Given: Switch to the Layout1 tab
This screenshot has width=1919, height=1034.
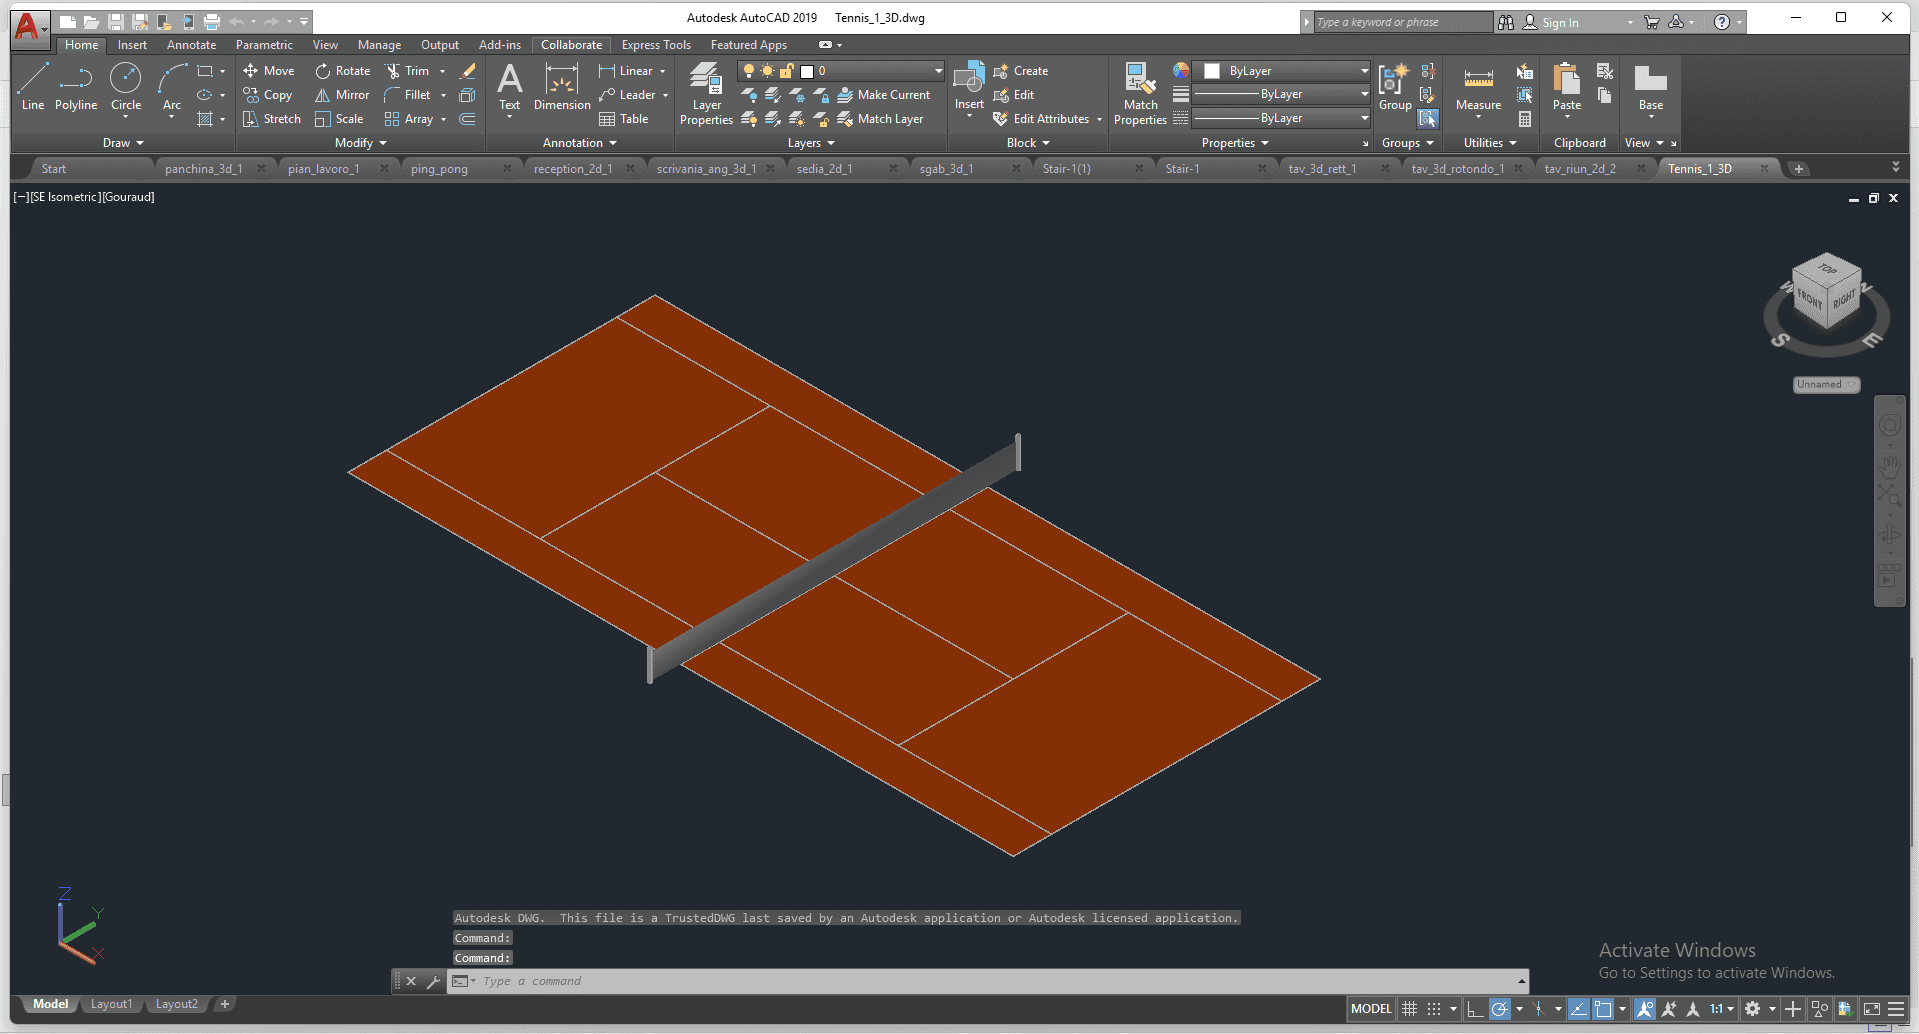Looking at the screenshot, I should [111, 1004].
